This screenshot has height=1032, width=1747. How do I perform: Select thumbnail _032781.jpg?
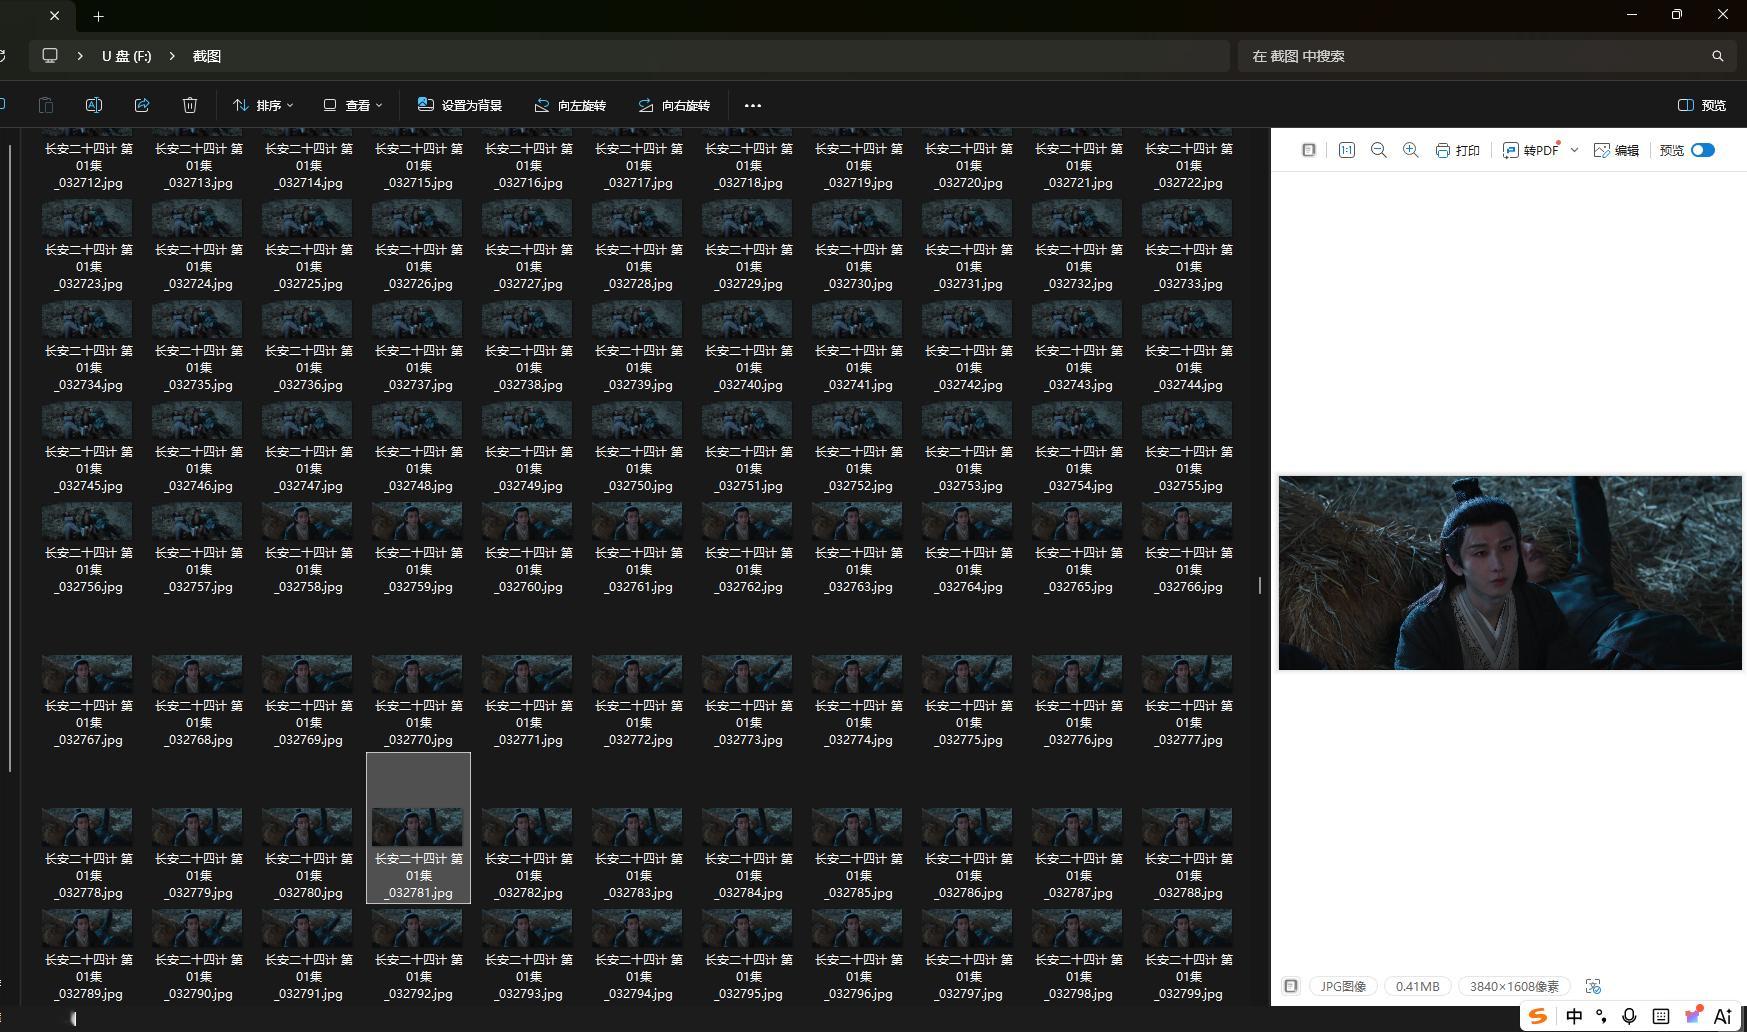click(418, 828)
